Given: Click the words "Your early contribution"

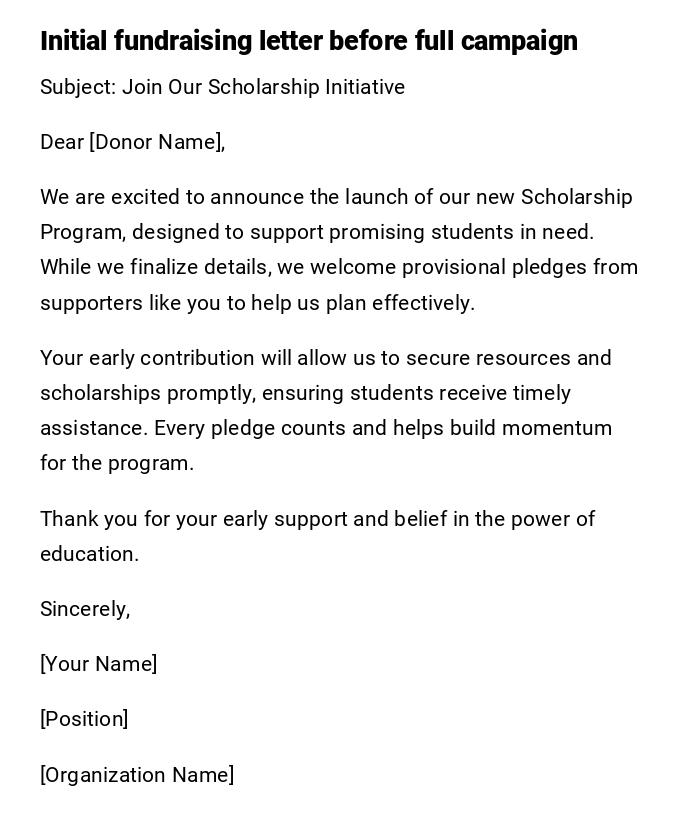Looking at the screenshot, I should coord(147,358).
